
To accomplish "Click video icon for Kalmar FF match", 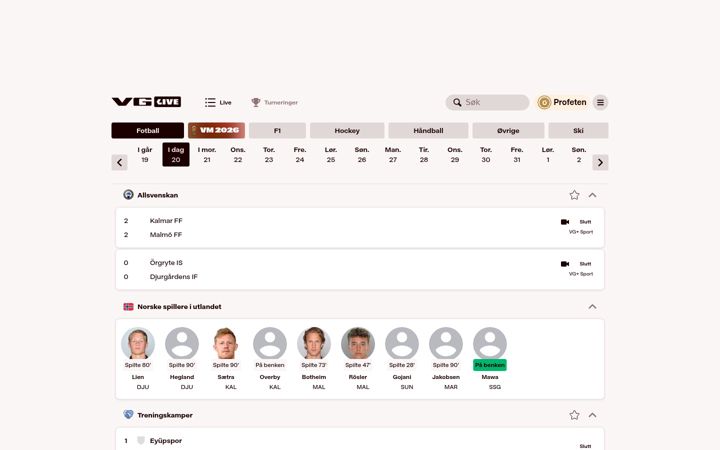I will pyautogui.click(x=565, y=222).
